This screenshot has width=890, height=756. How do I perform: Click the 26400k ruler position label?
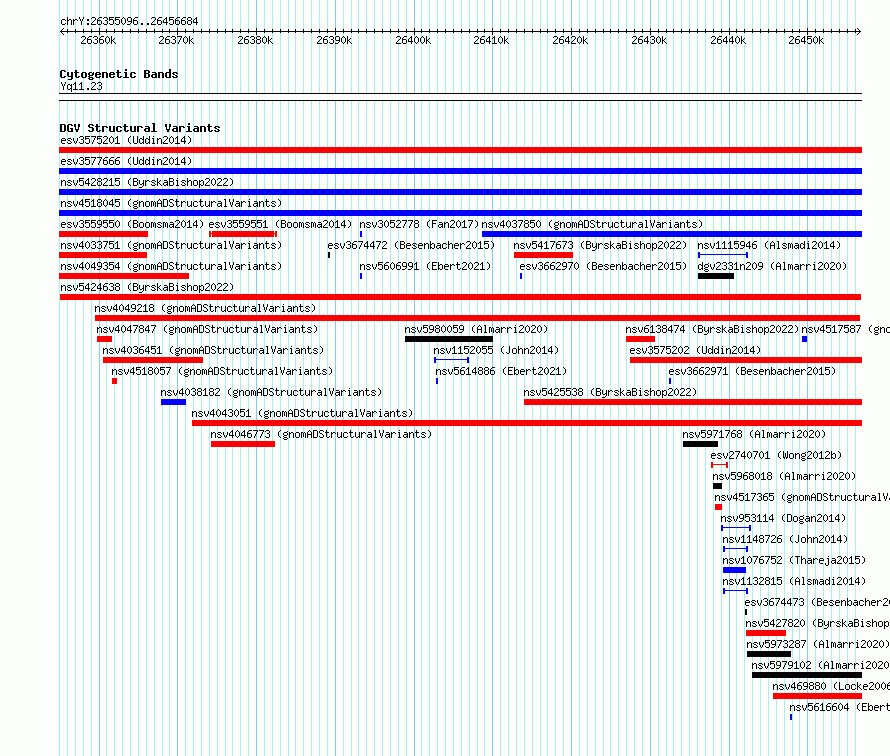point(413,40)
